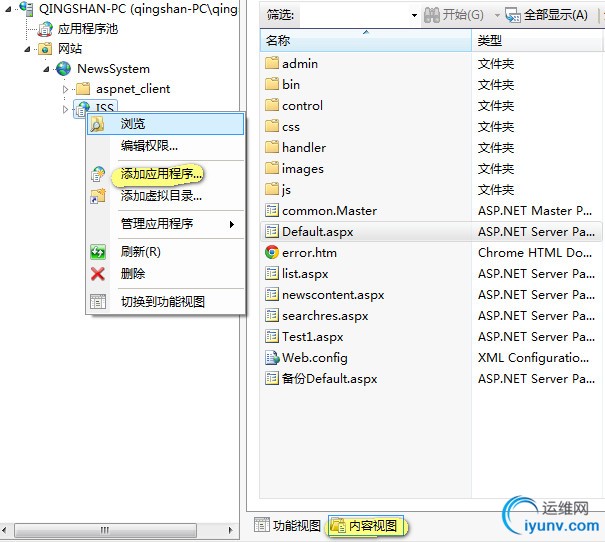Click the bin folder icon

272,84
